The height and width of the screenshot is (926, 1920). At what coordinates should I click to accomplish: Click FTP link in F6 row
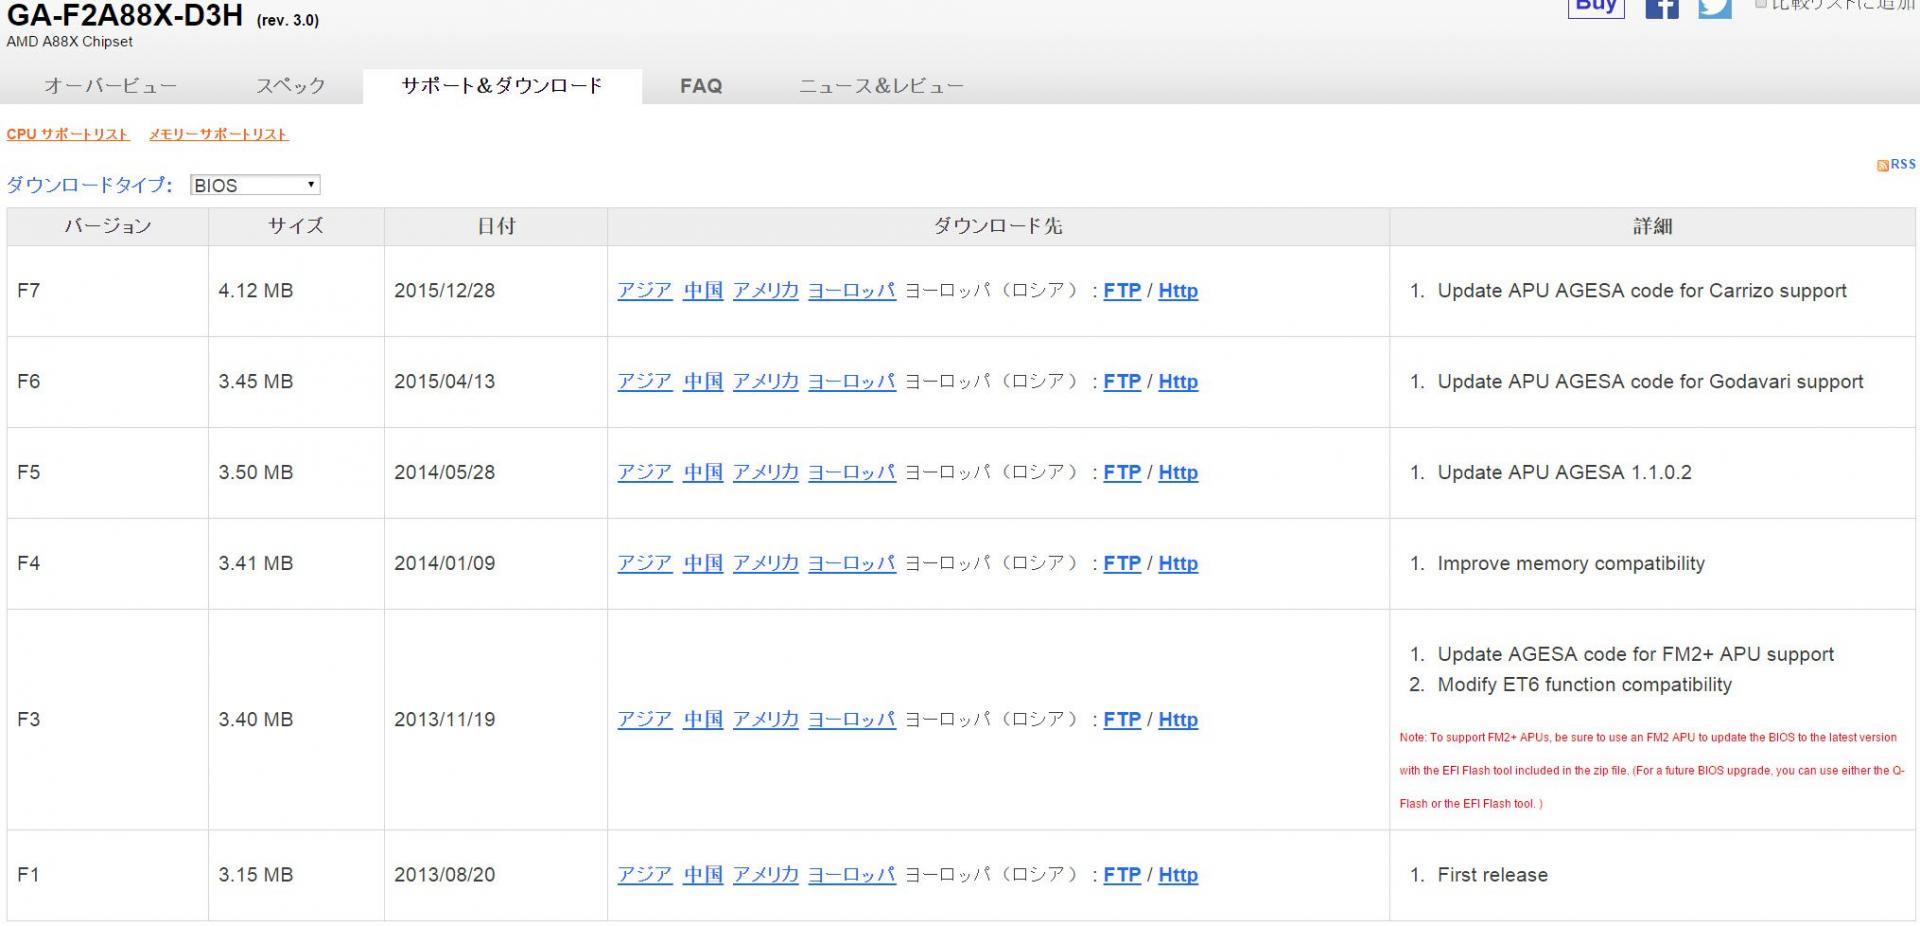pos(1122,382)
